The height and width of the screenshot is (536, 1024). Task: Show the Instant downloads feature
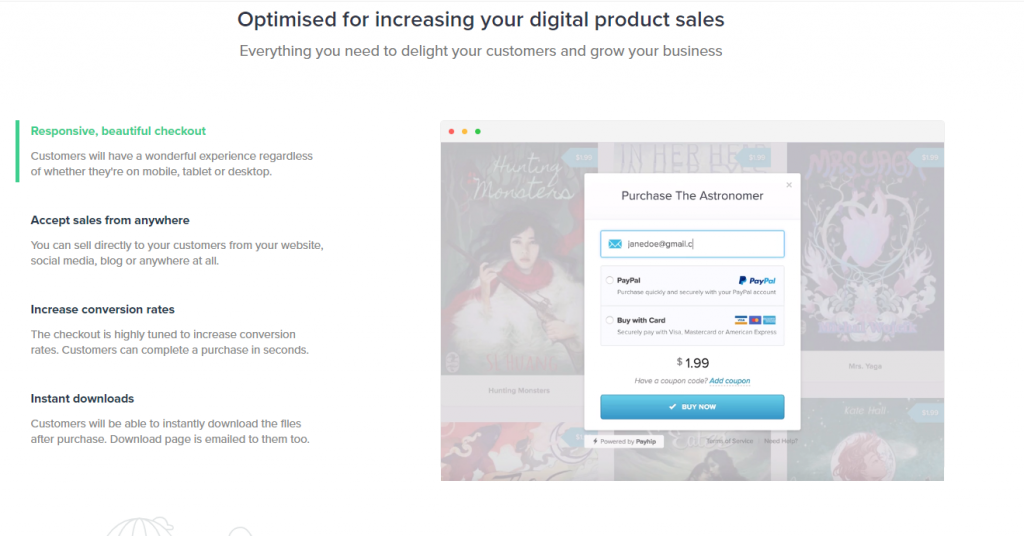(x=82, y=398)
